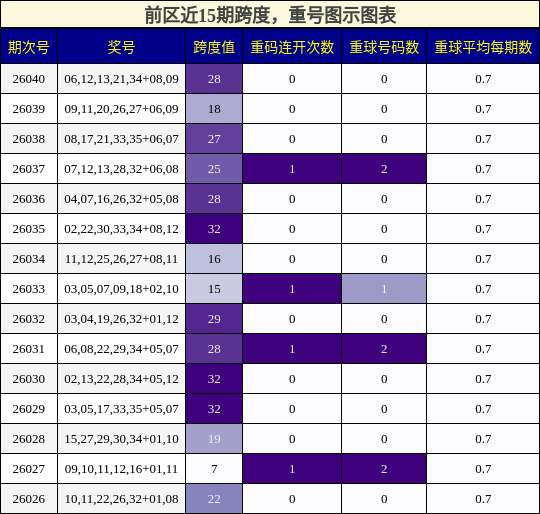The height and width of the screenshot is (514, 540).
Task: Click 重球号码数 value 0 in row 26035
Action: [x=384, y=229]
